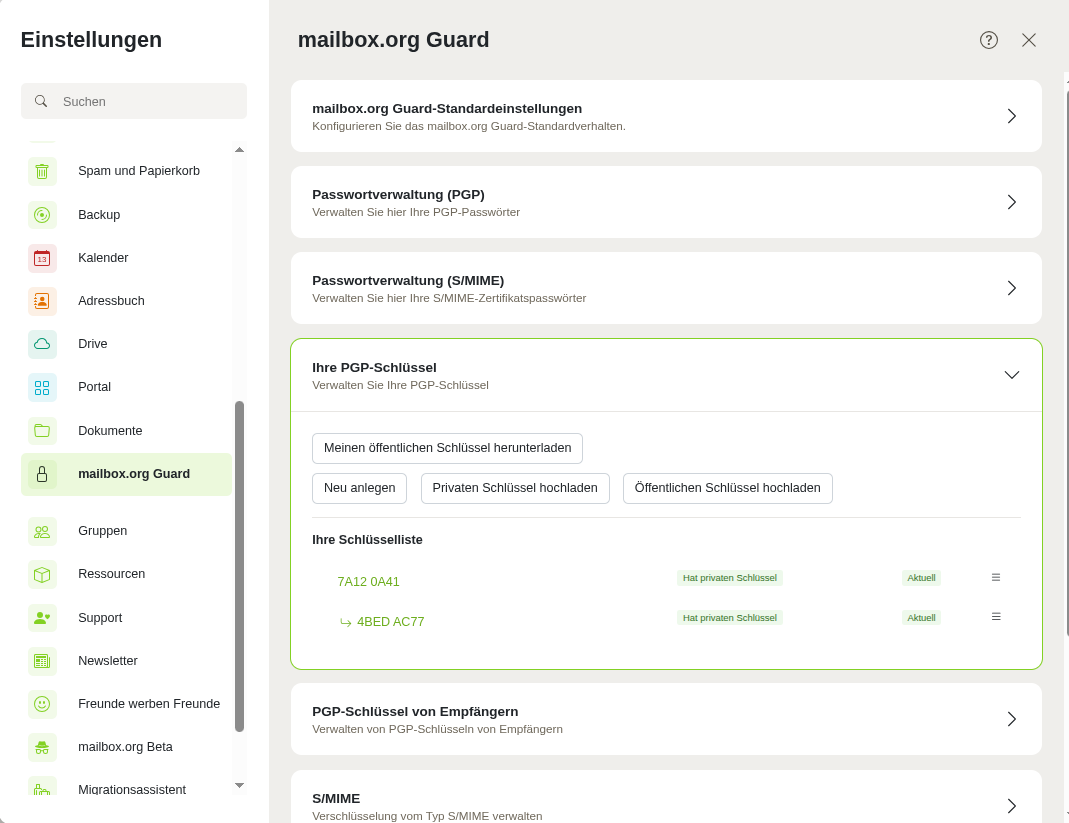Click Hat privaten Schlüssel badge for 7A12 0A41
Screen dimensions: 1069x823
tap(729, 578)
